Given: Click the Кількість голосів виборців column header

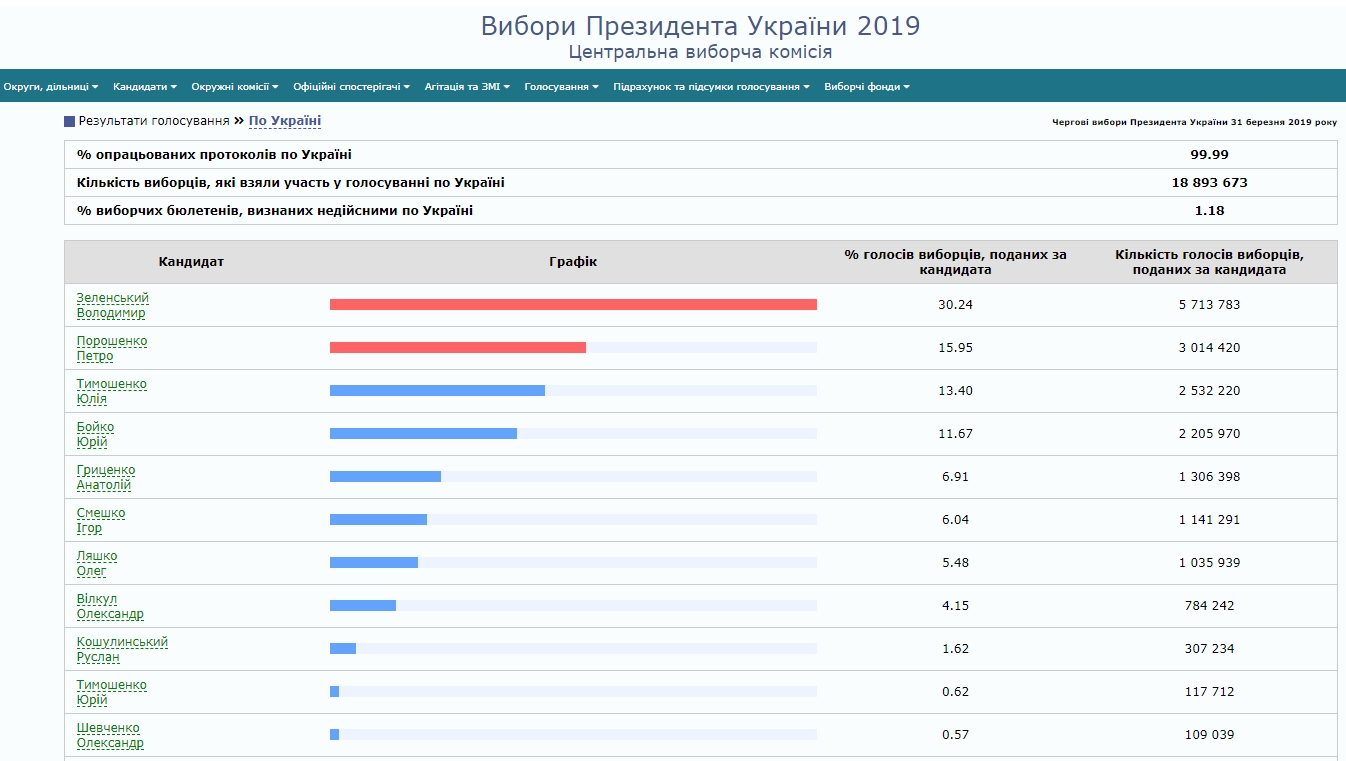Looking at the screenshot, I should [x=1209, y=262].
